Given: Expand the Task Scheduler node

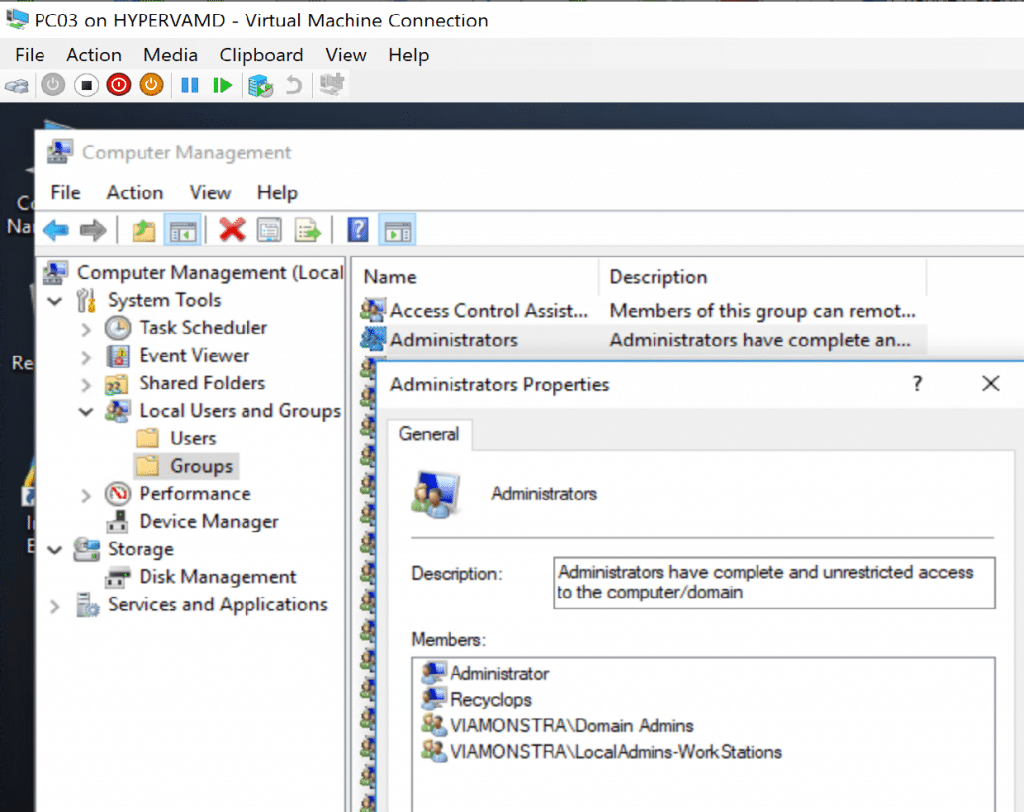Looking at the screenshot, I should tap(86, 328).
